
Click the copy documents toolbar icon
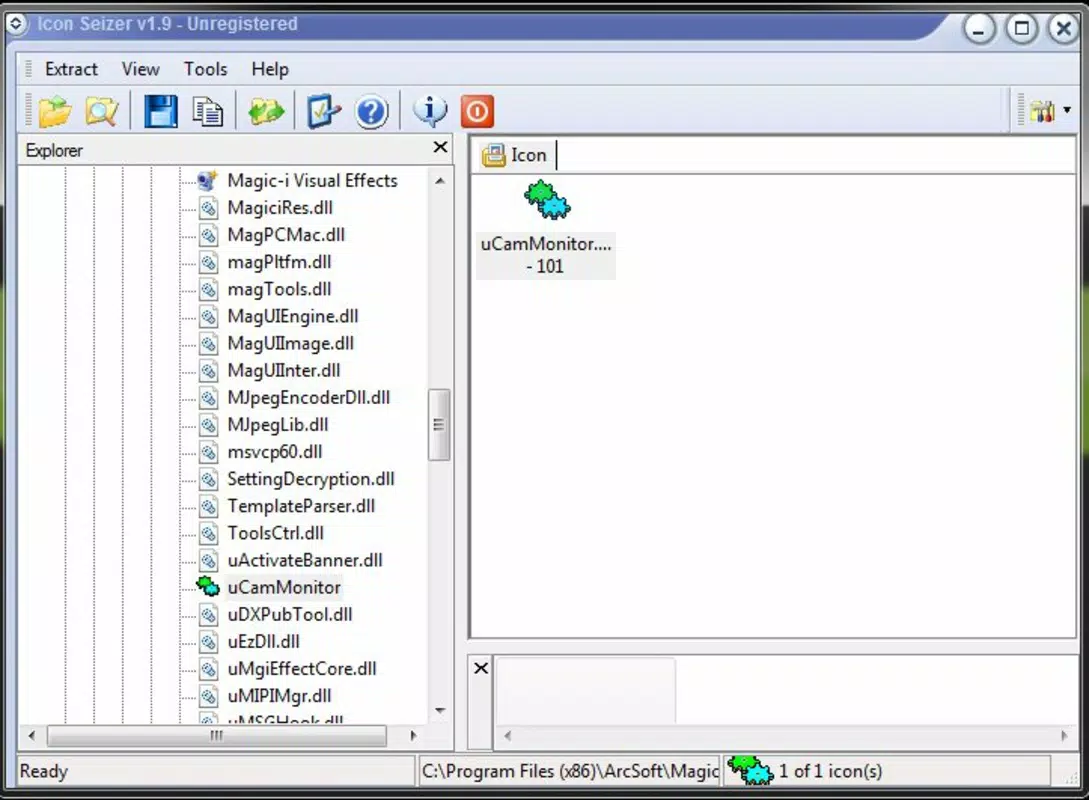click(208, 112)
